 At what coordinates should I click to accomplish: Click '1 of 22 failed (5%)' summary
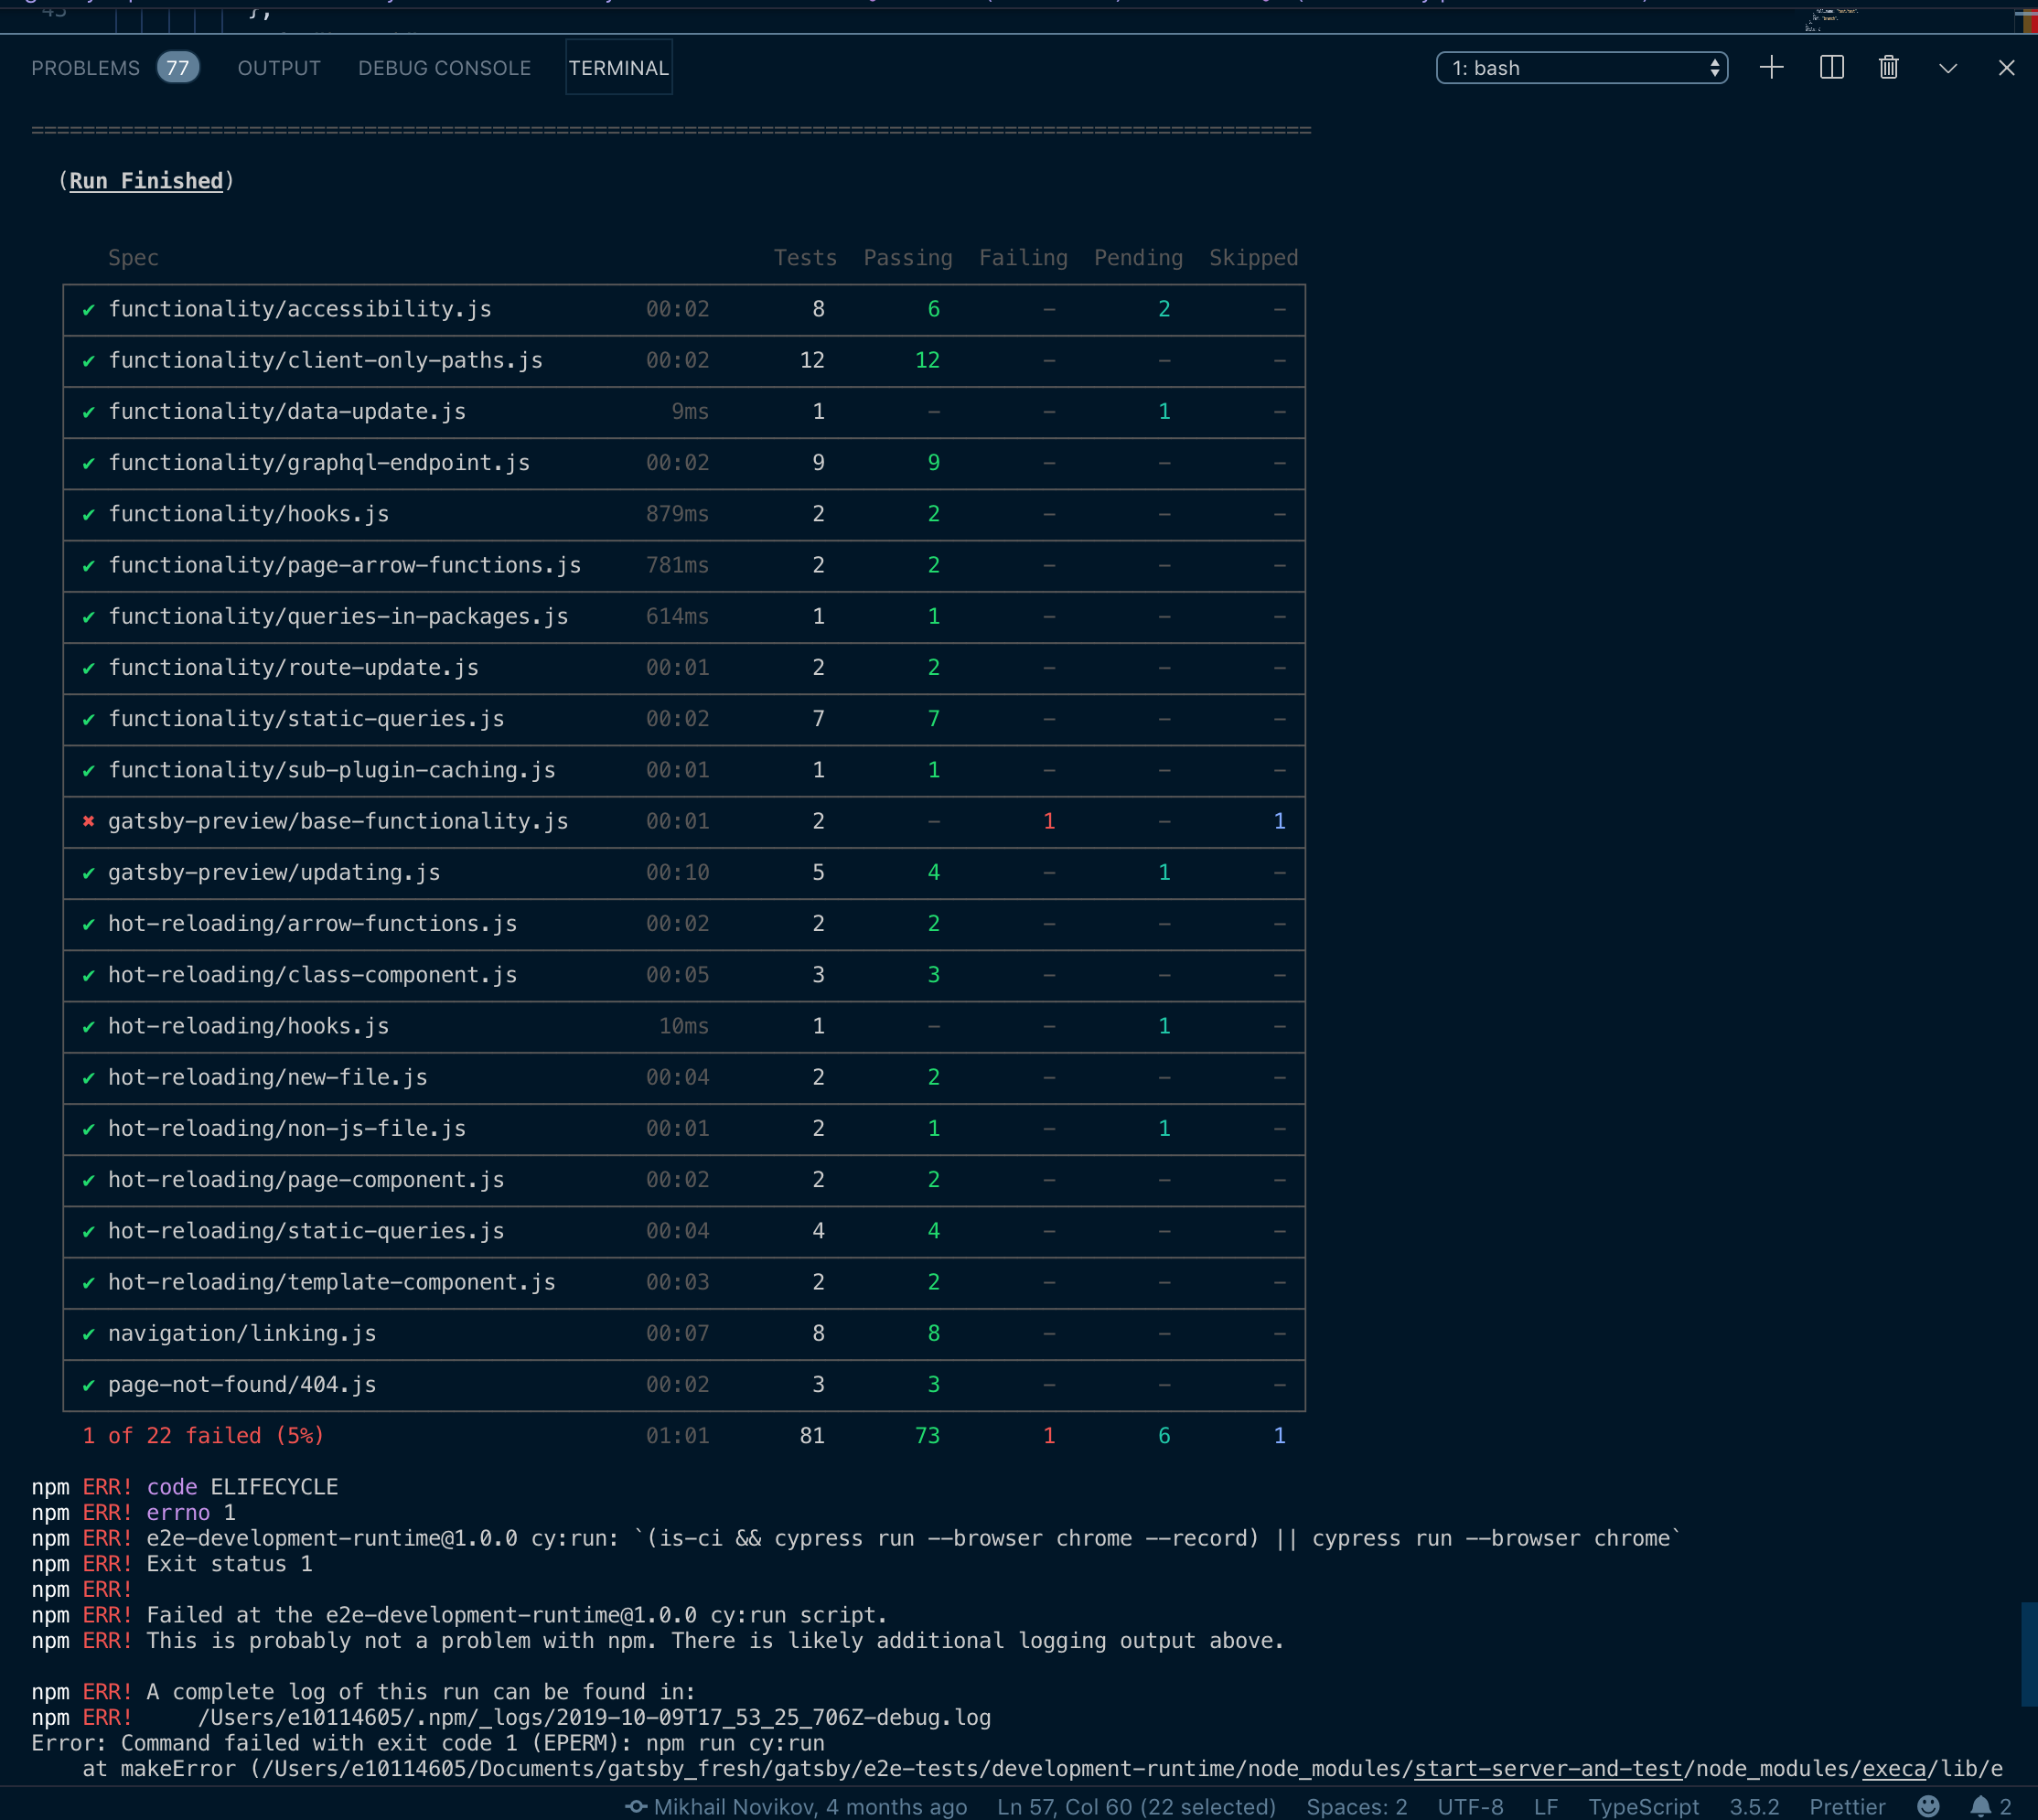(x=203, y=1436)
